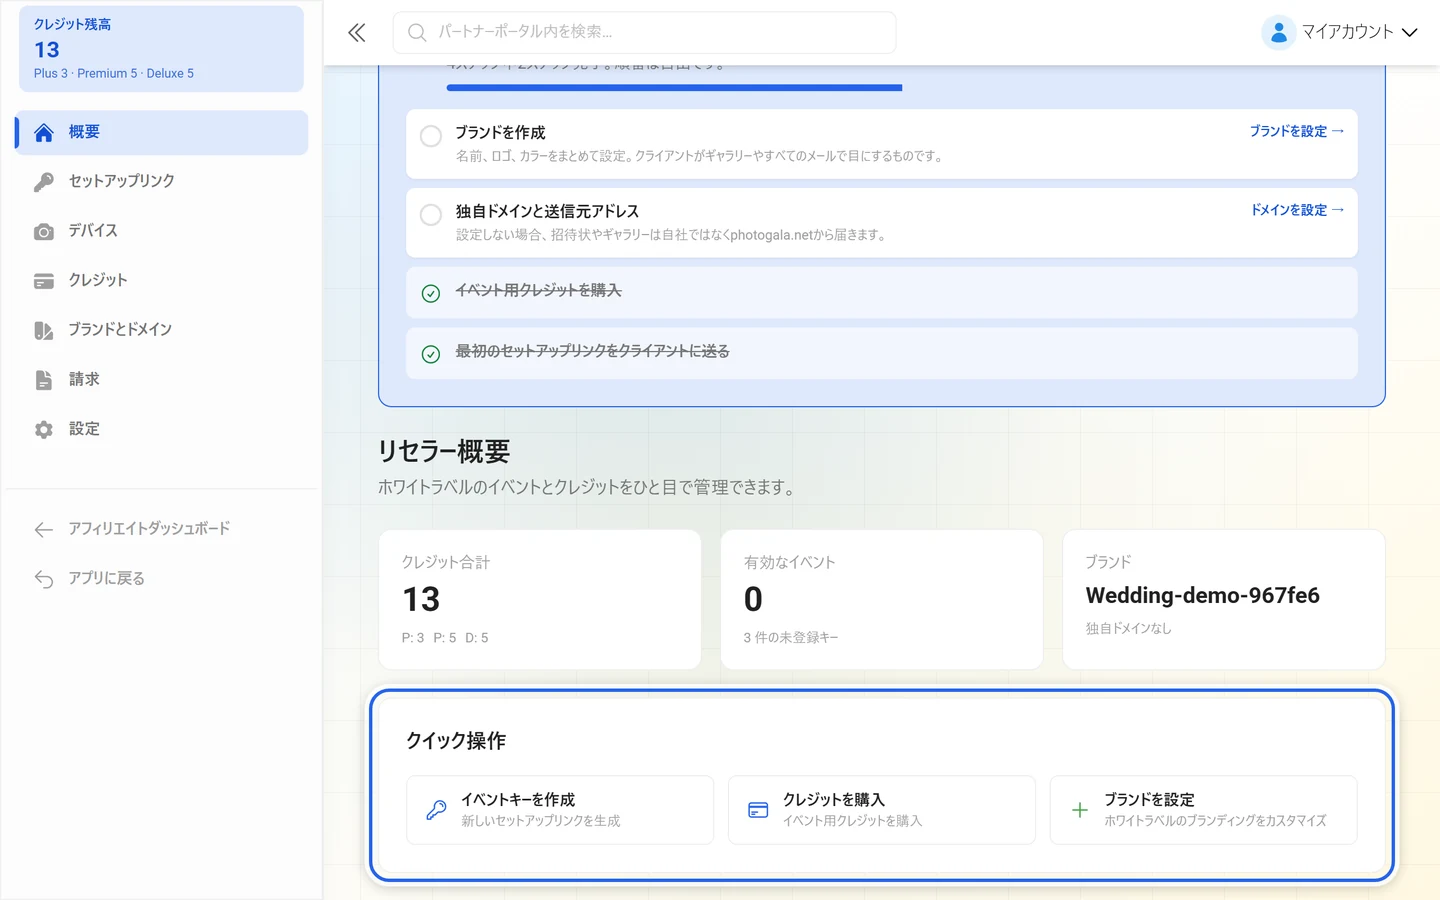Click card icon in クレジットを購入 quick action
The image size is (1440, 900).
[x=758, y=810]
